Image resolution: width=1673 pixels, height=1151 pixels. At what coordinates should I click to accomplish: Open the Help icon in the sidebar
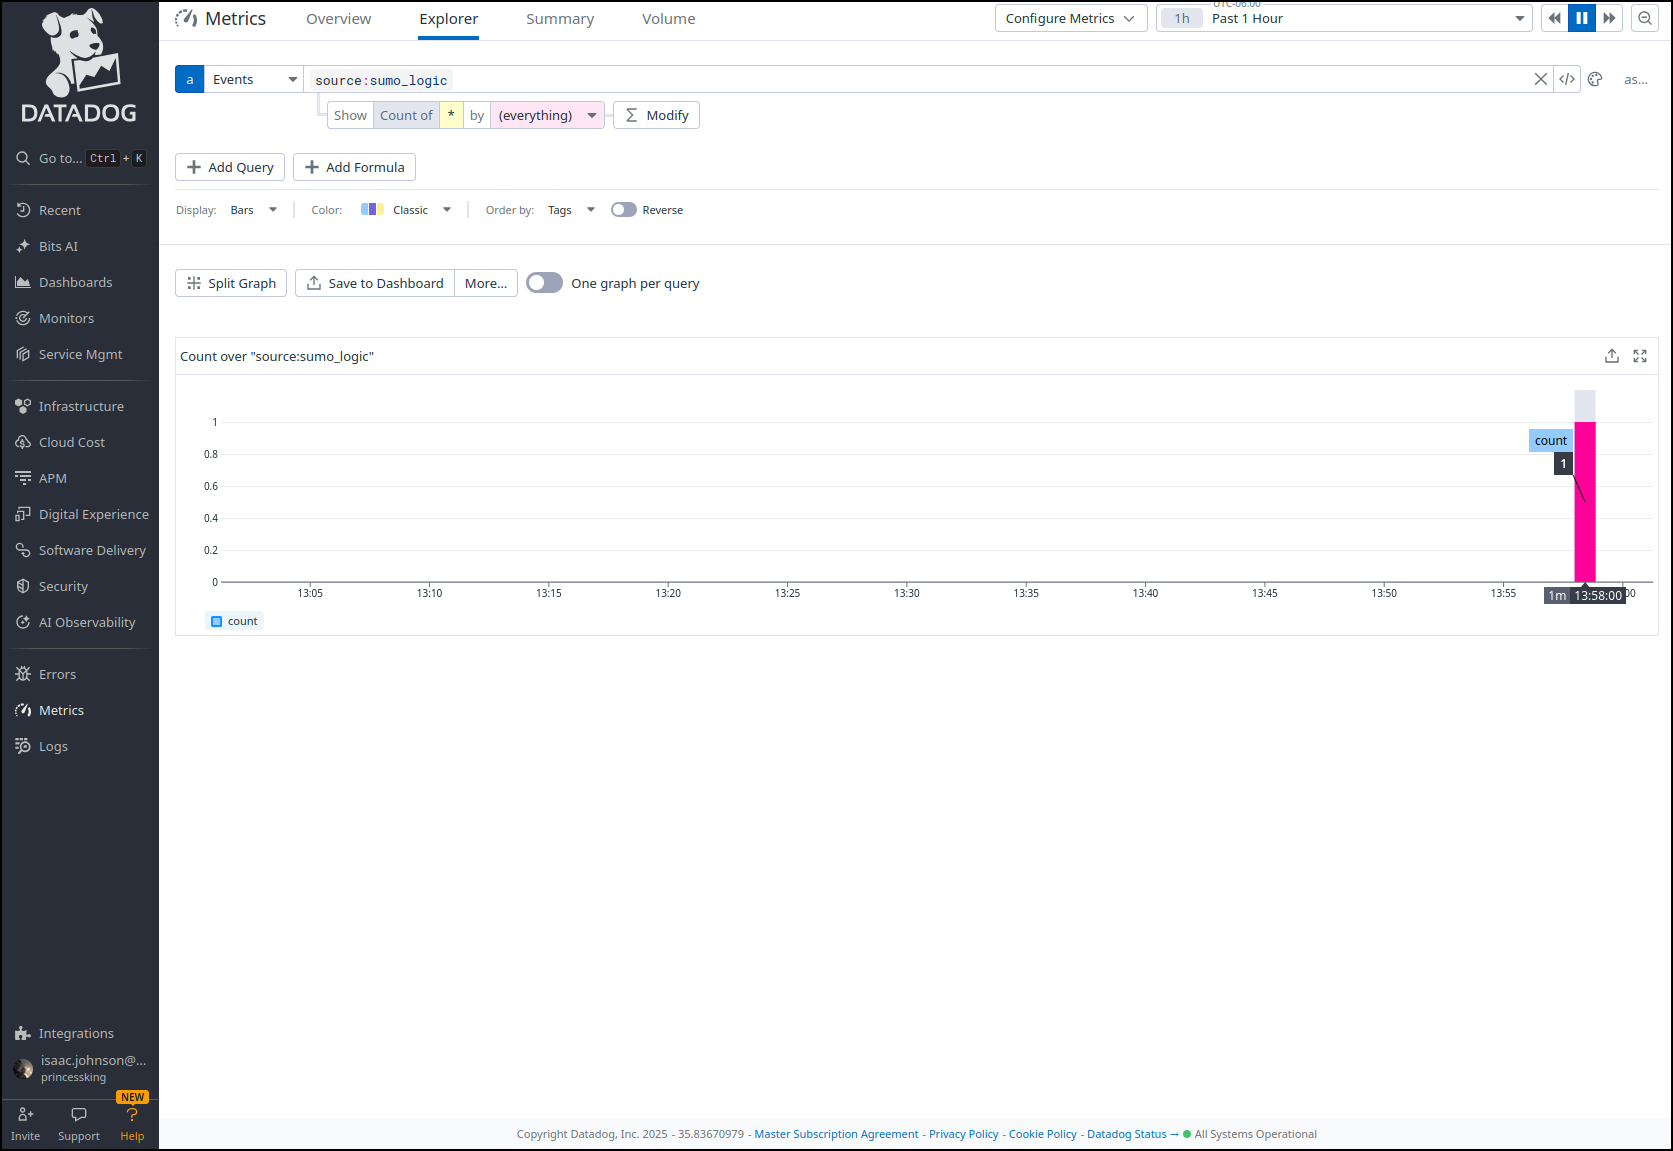(132, 1123)
